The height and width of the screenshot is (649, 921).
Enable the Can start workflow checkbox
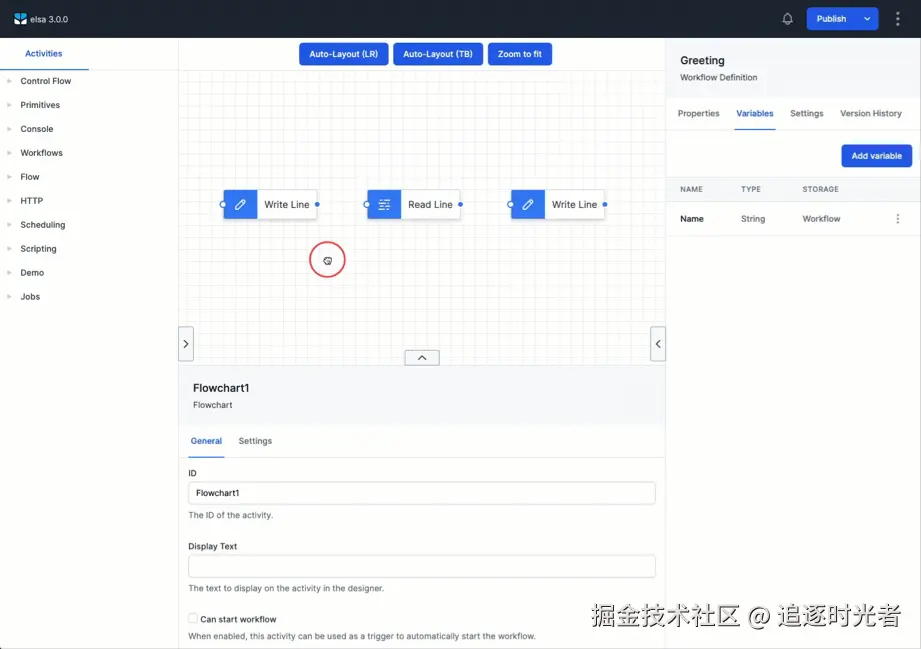(x=193, y=618)
